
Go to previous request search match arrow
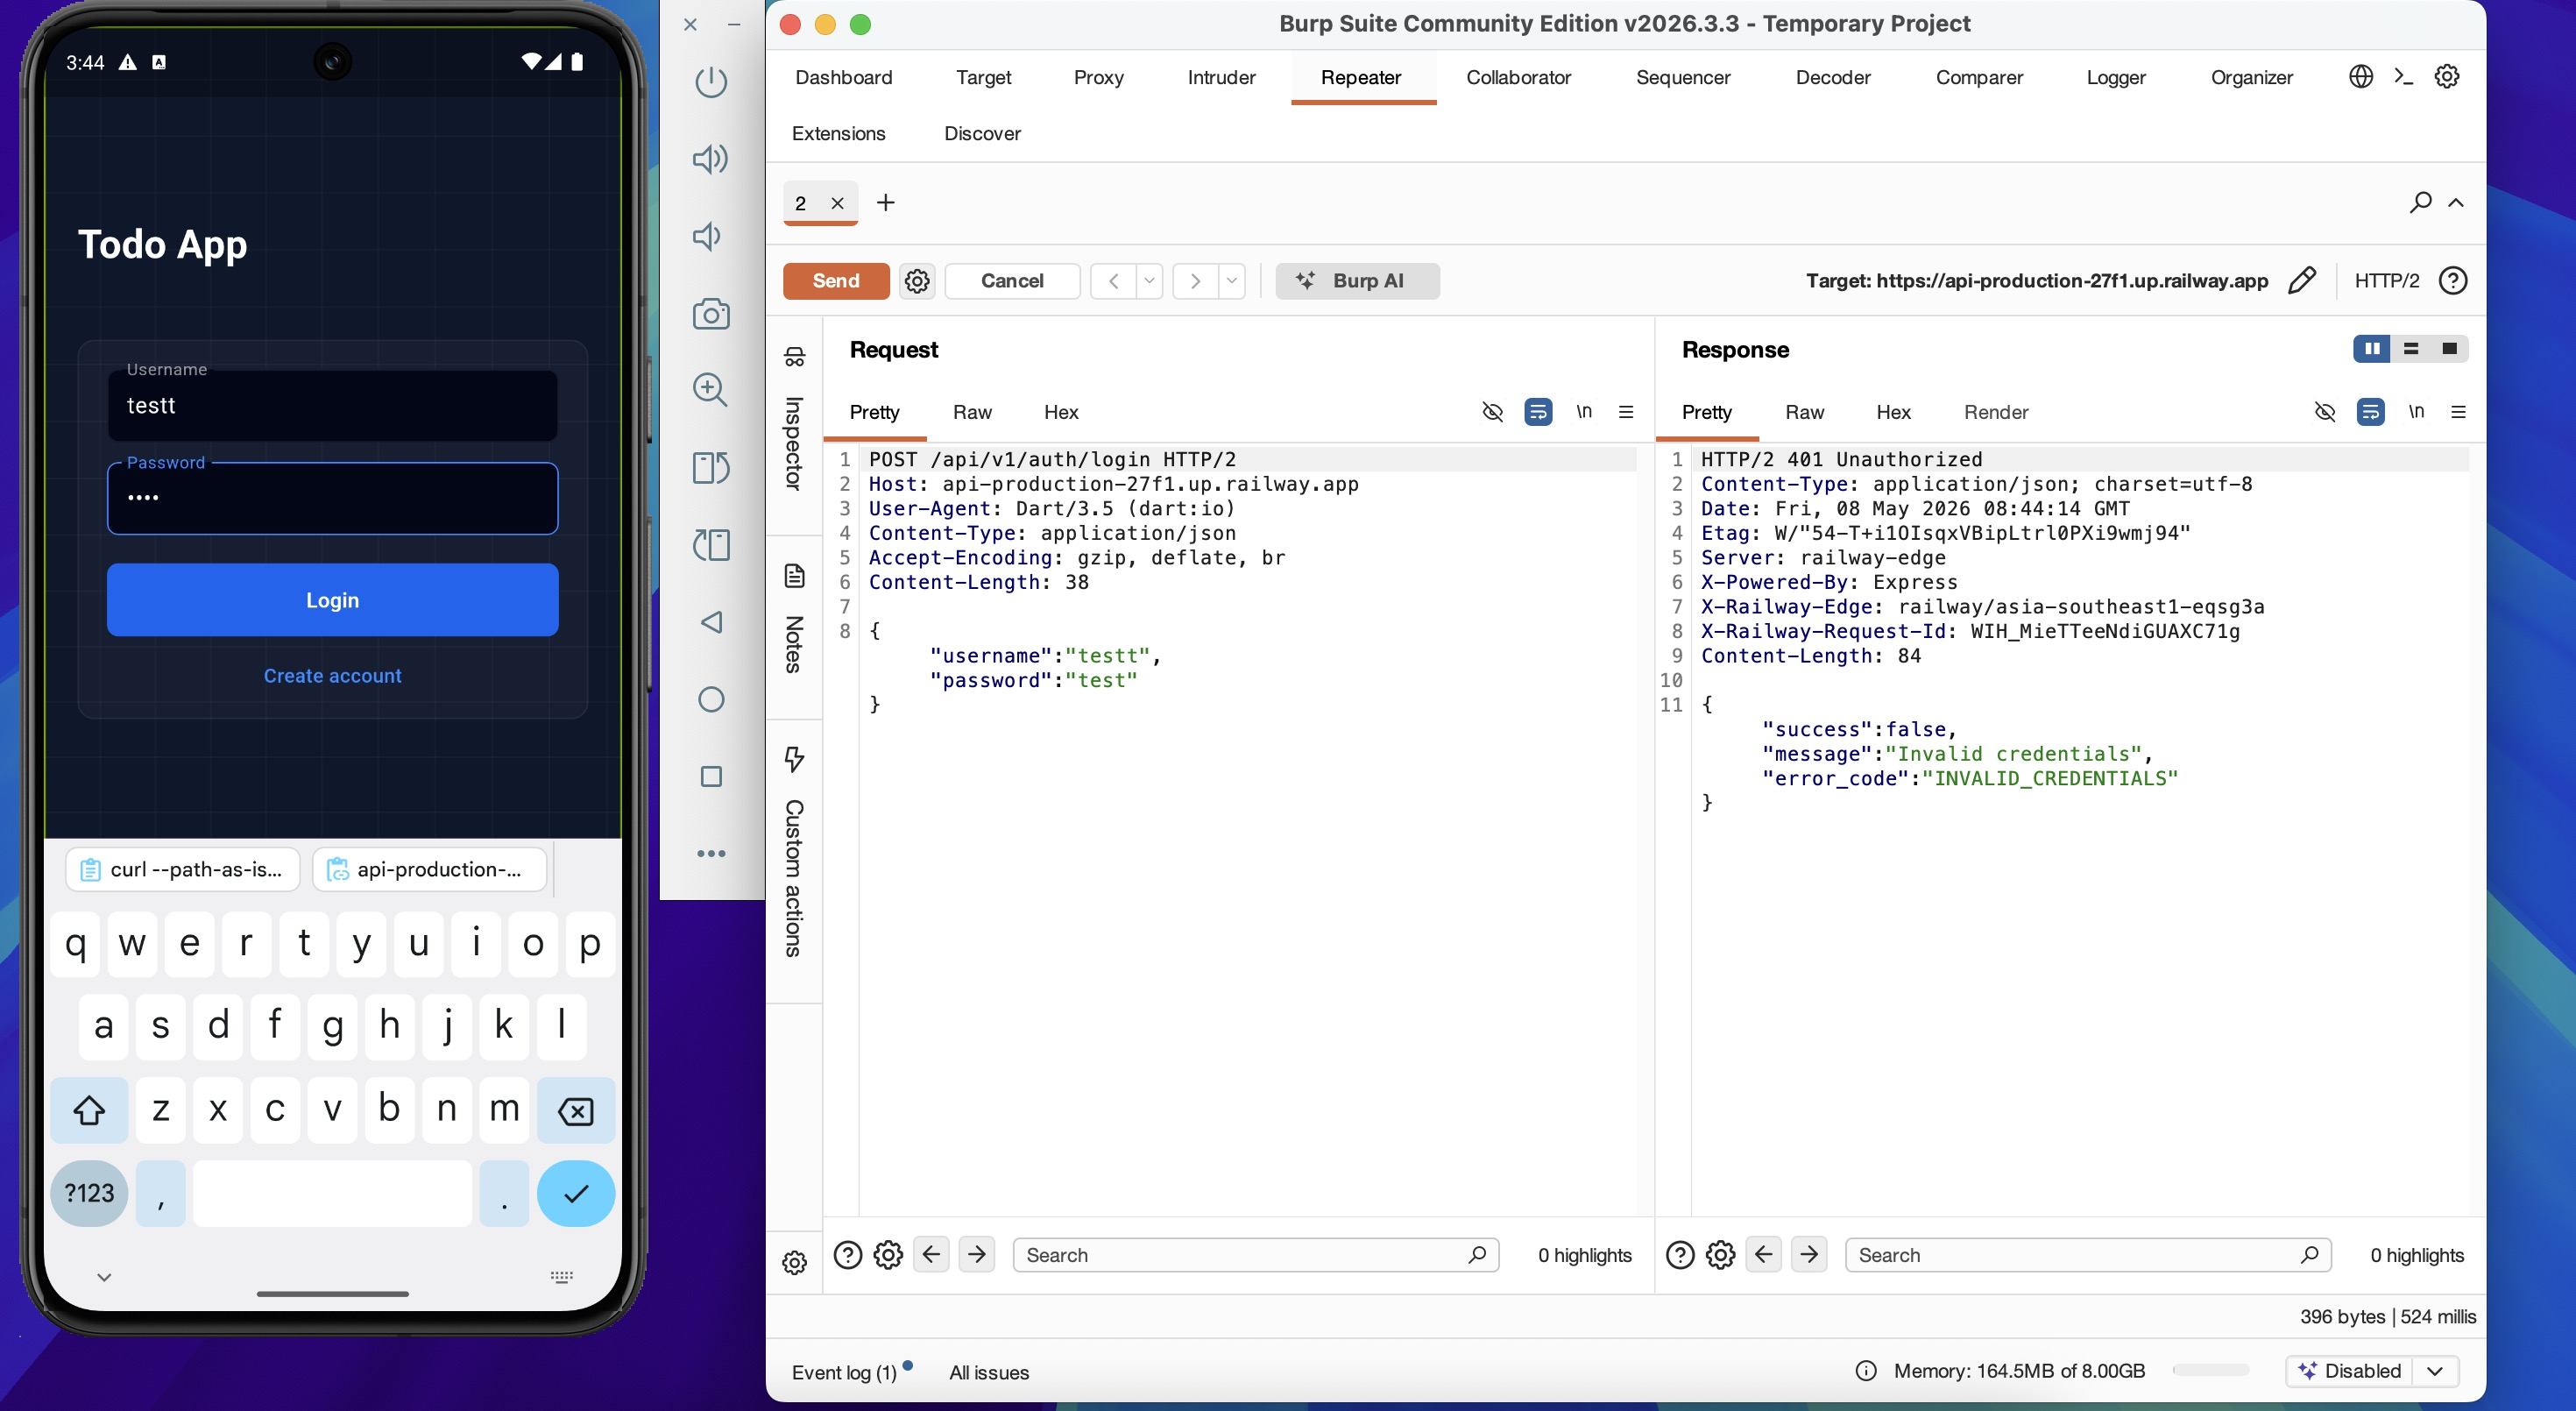pyautogui.click(x=931, y=1255)
